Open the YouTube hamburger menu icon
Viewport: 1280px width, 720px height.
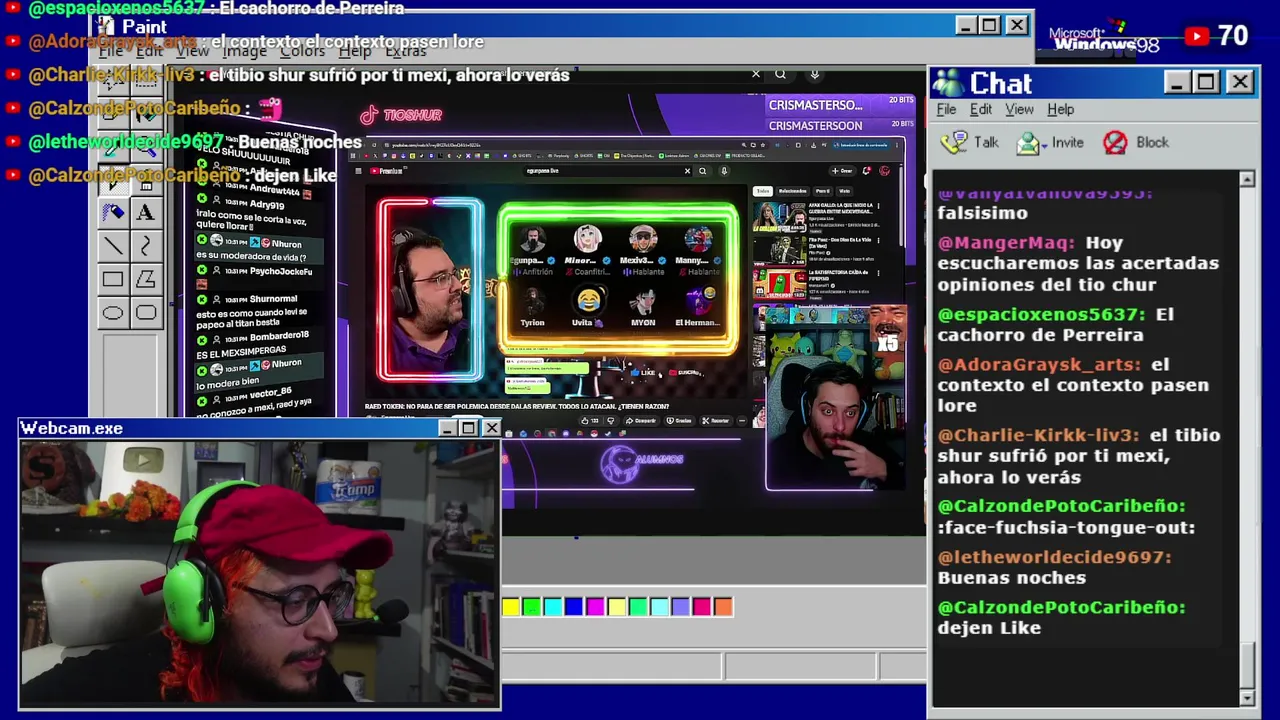[x=358, y=171]
